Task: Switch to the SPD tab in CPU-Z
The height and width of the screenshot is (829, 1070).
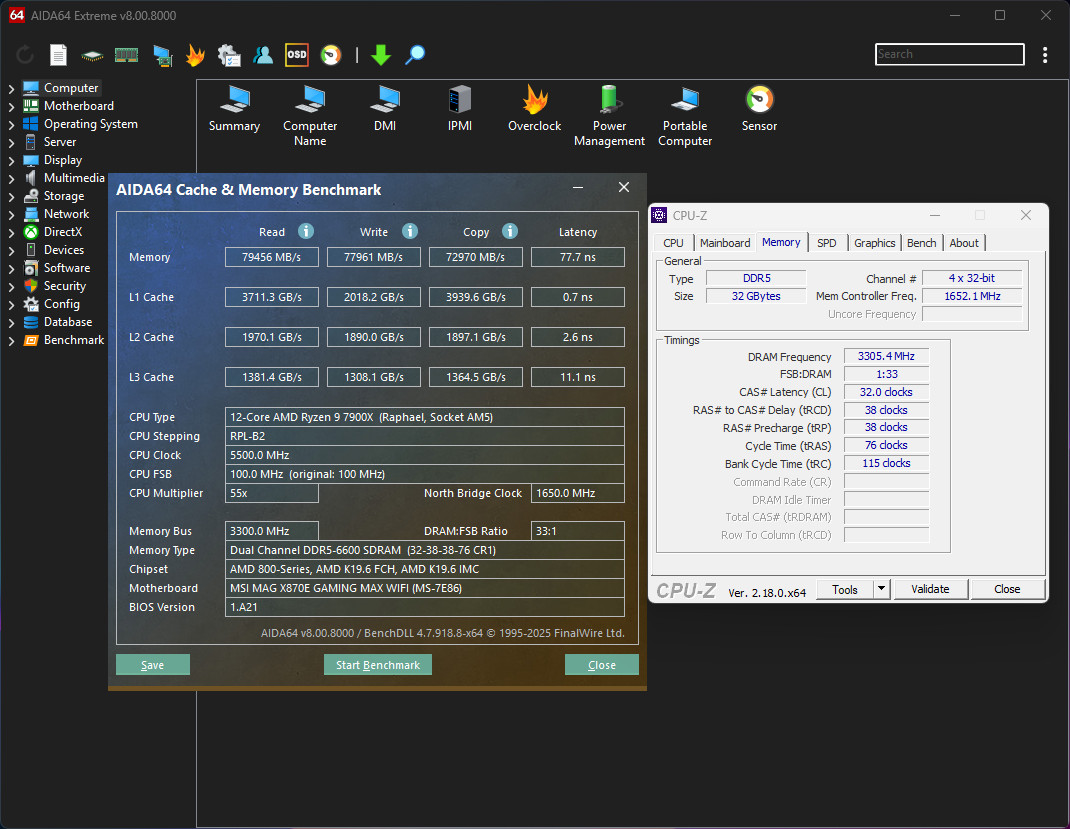Action: click(x=826, y=243)
